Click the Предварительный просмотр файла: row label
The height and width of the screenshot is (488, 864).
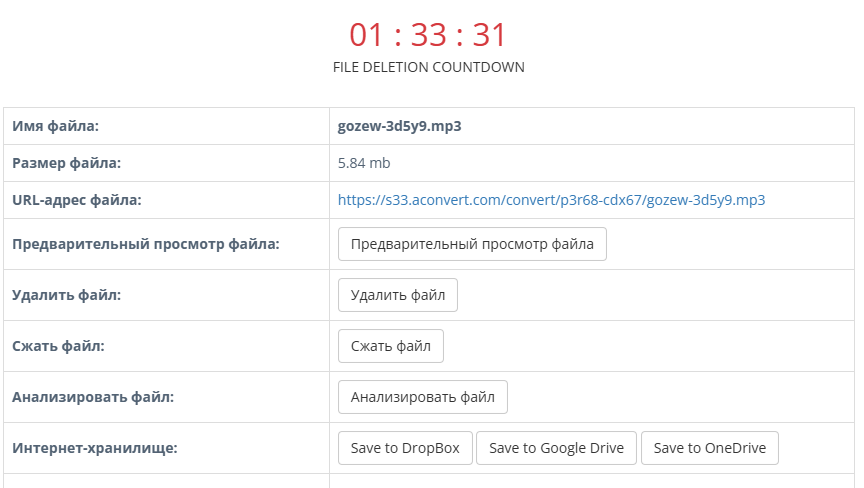click(146, 244)
